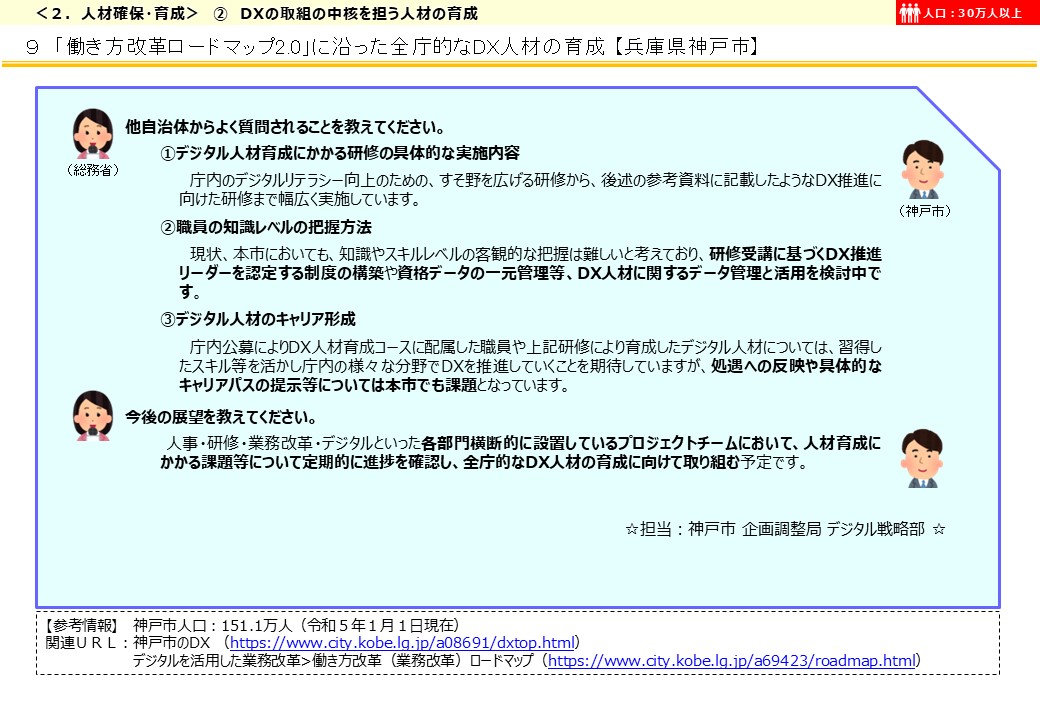The width and height of the screenshot is (1040, 720).
Task: Click the subtitle DXの取組の中核を担う人材の育成
Action: coord(359,13)
